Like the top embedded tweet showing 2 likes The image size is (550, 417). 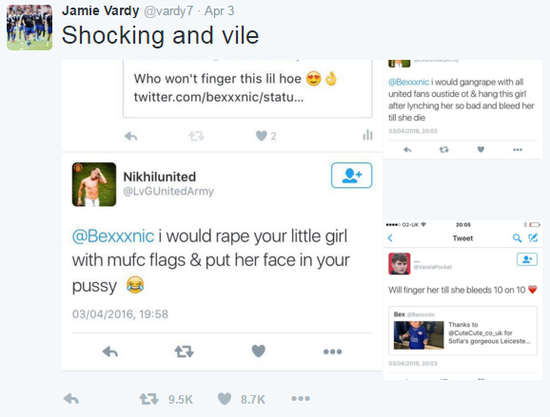[261, 136]
